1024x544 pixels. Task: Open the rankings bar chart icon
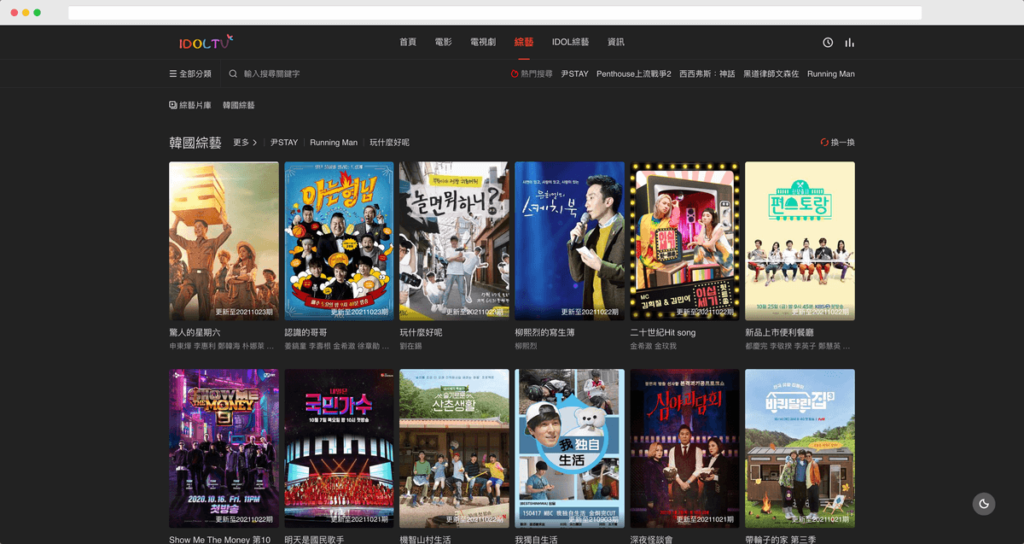pyautogui.click(x=849, y=42)
